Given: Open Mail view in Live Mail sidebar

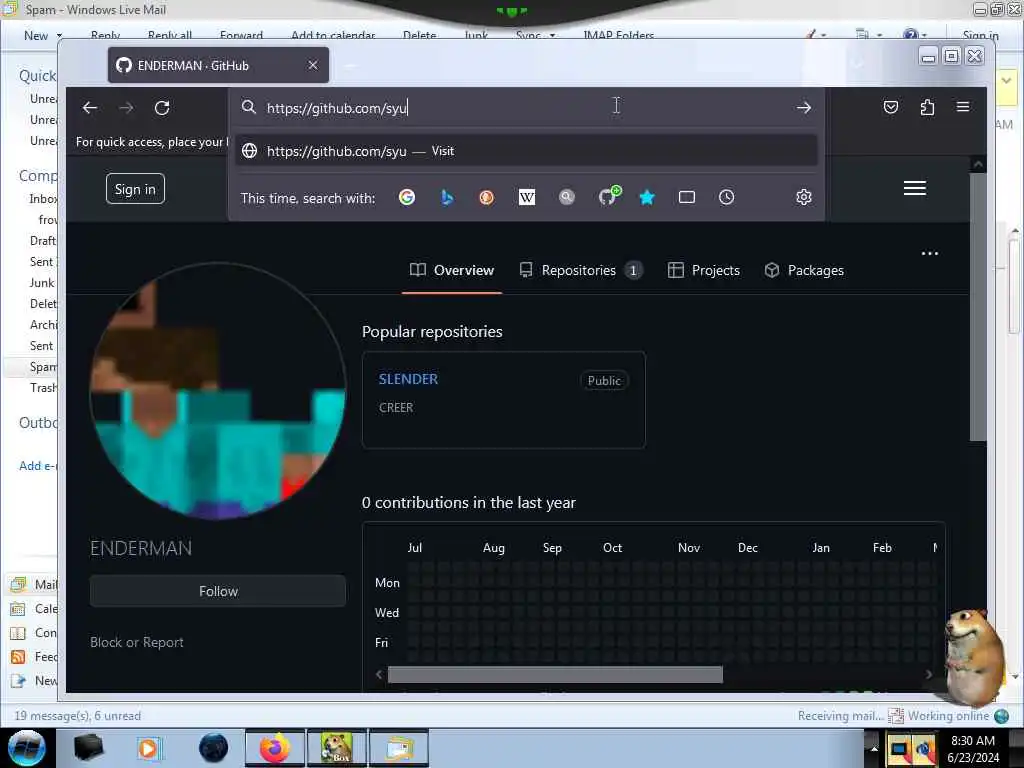Looking at the screenshot, I should [x=34, y=584].
